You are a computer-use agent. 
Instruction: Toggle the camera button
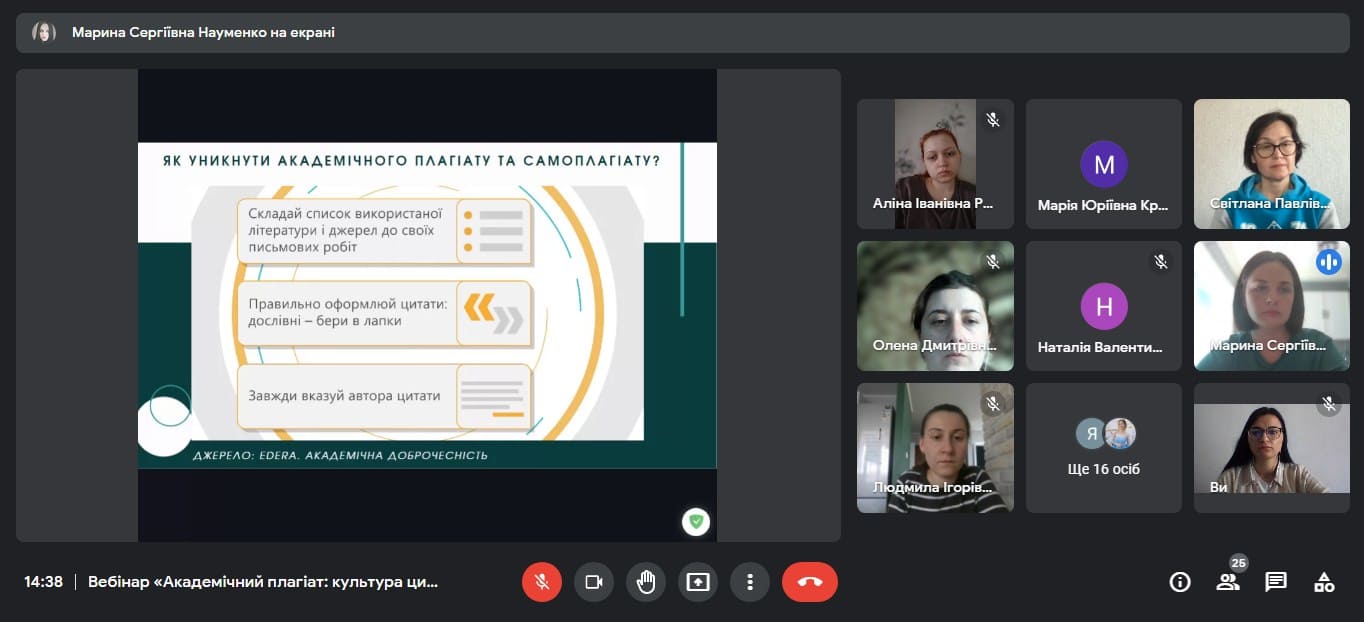(594, 582)
